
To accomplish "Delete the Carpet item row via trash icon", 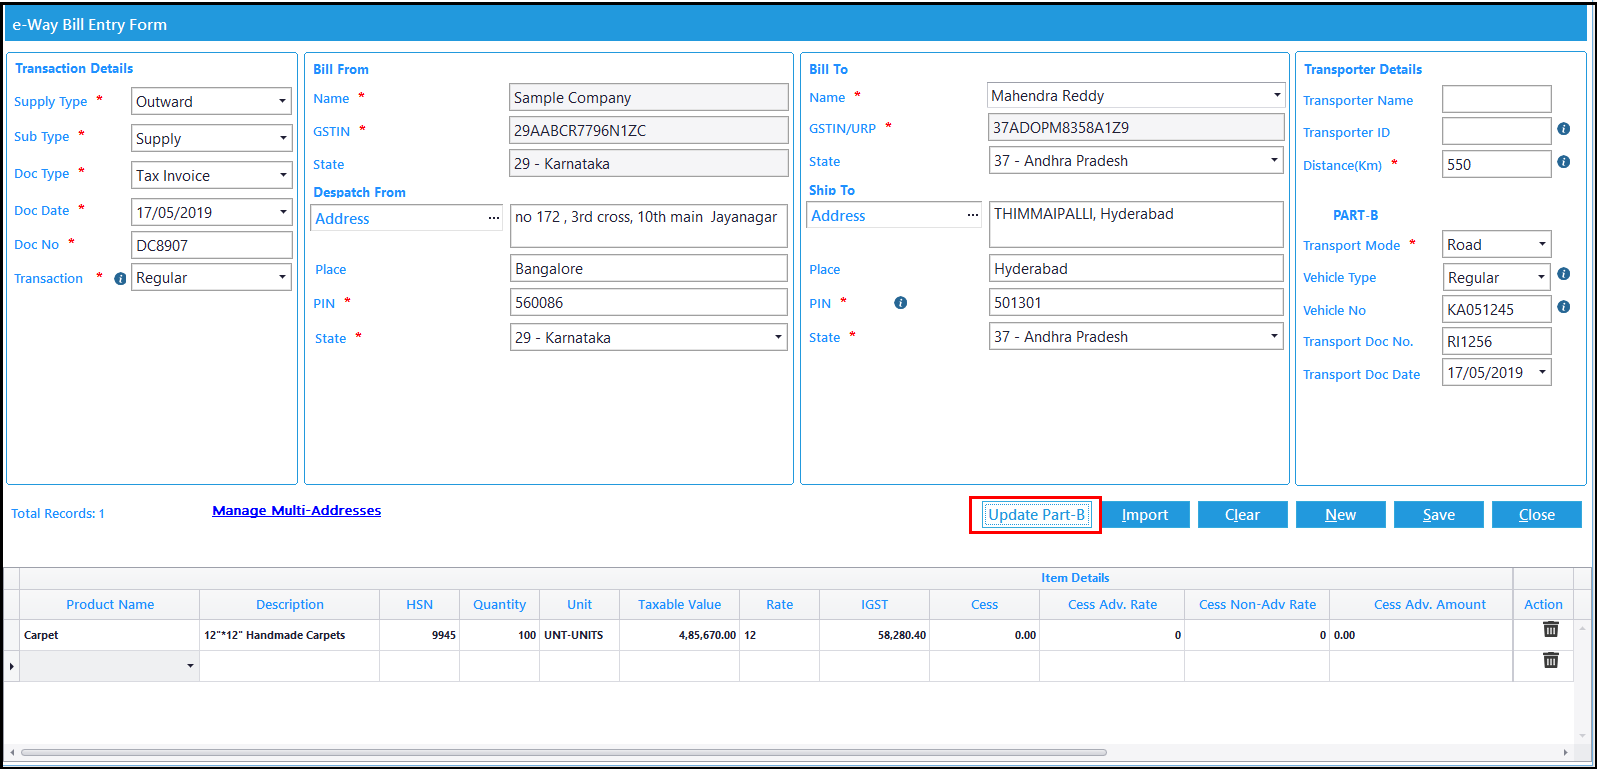I will coord(1551,629).
